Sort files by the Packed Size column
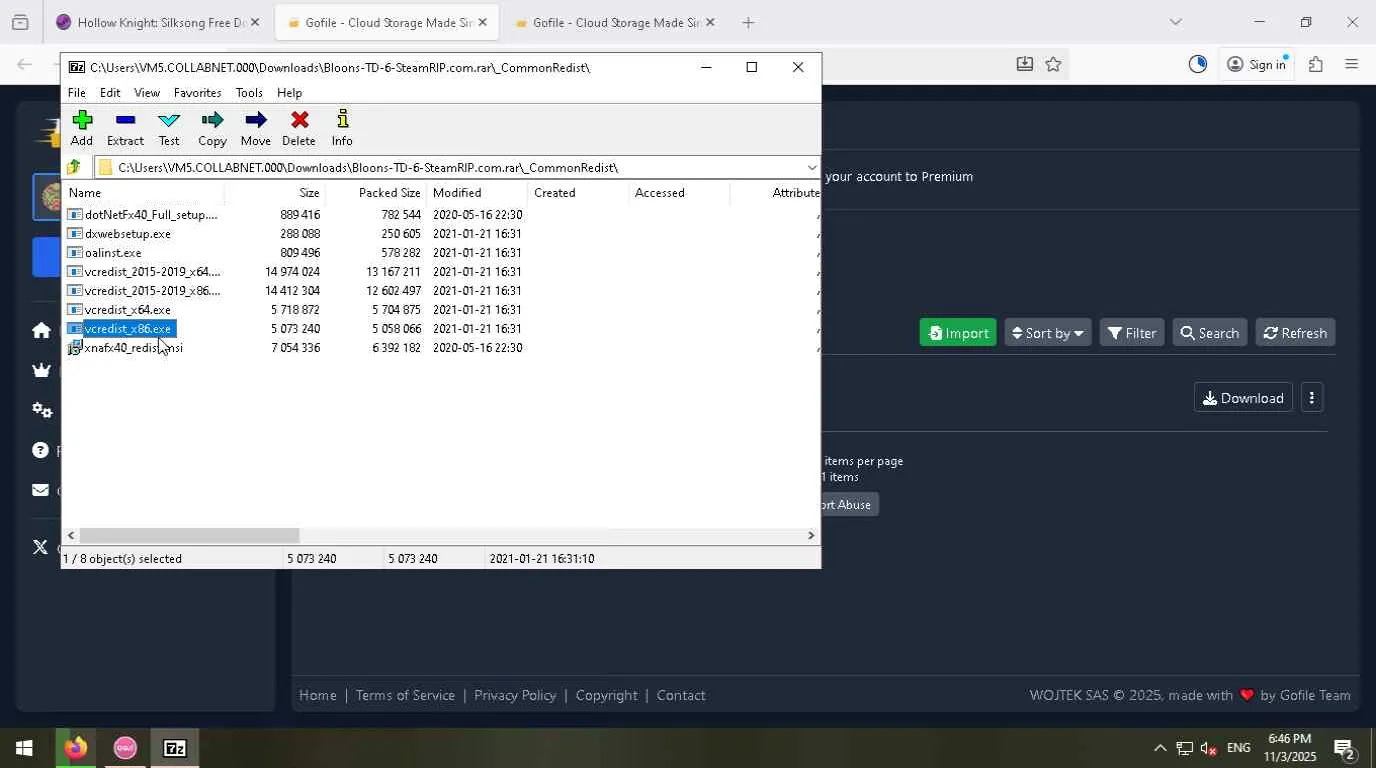This screenshot has width=1376, height=768. [x=376, y=193]
